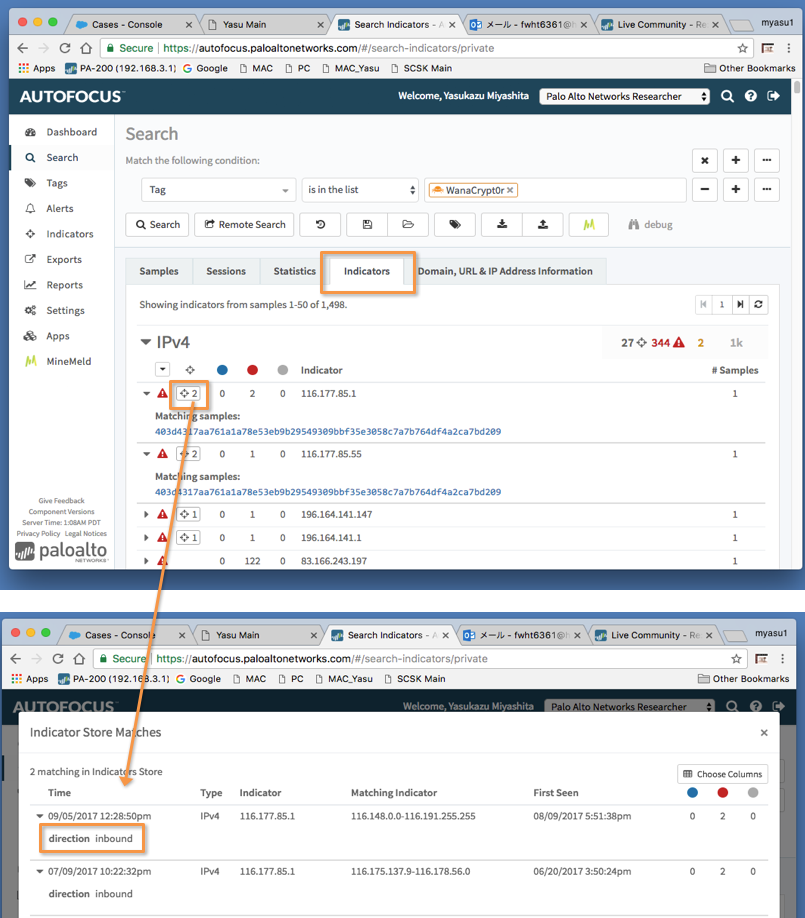This screenshot has height=918, width=805.
Task: Open Dashboard in the AutoFocus sidebar
Action: (61, 132)
